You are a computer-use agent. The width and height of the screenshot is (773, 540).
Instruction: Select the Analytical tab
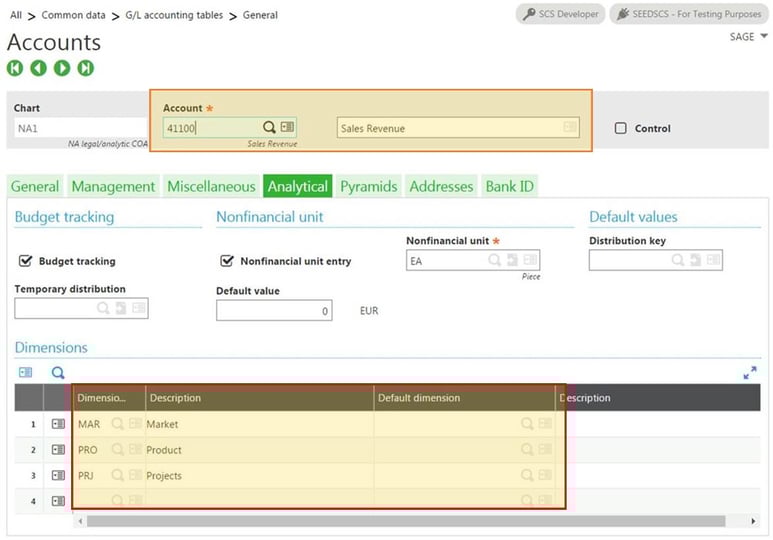(298, 186)
